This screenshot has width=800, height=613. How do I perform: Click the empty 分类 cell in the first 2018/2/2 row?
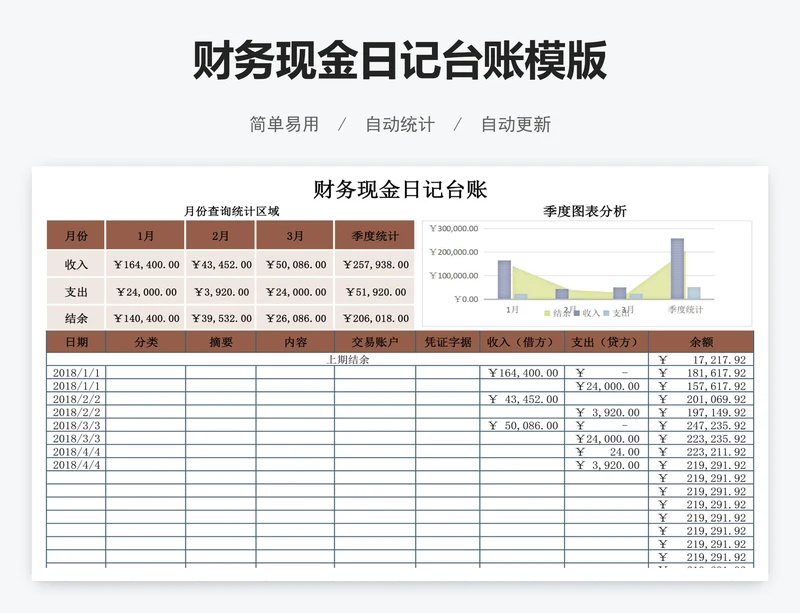[x=145, y=399]
